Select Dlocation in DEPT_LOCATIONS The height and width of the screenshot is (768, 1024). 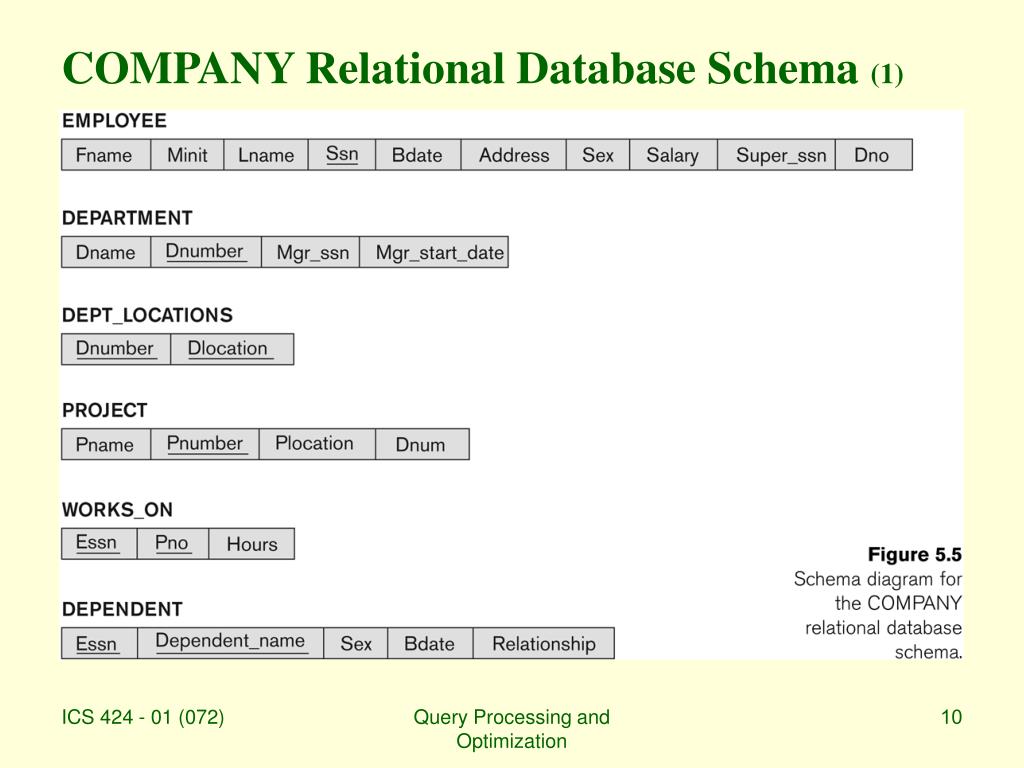[x=232, y=349]
